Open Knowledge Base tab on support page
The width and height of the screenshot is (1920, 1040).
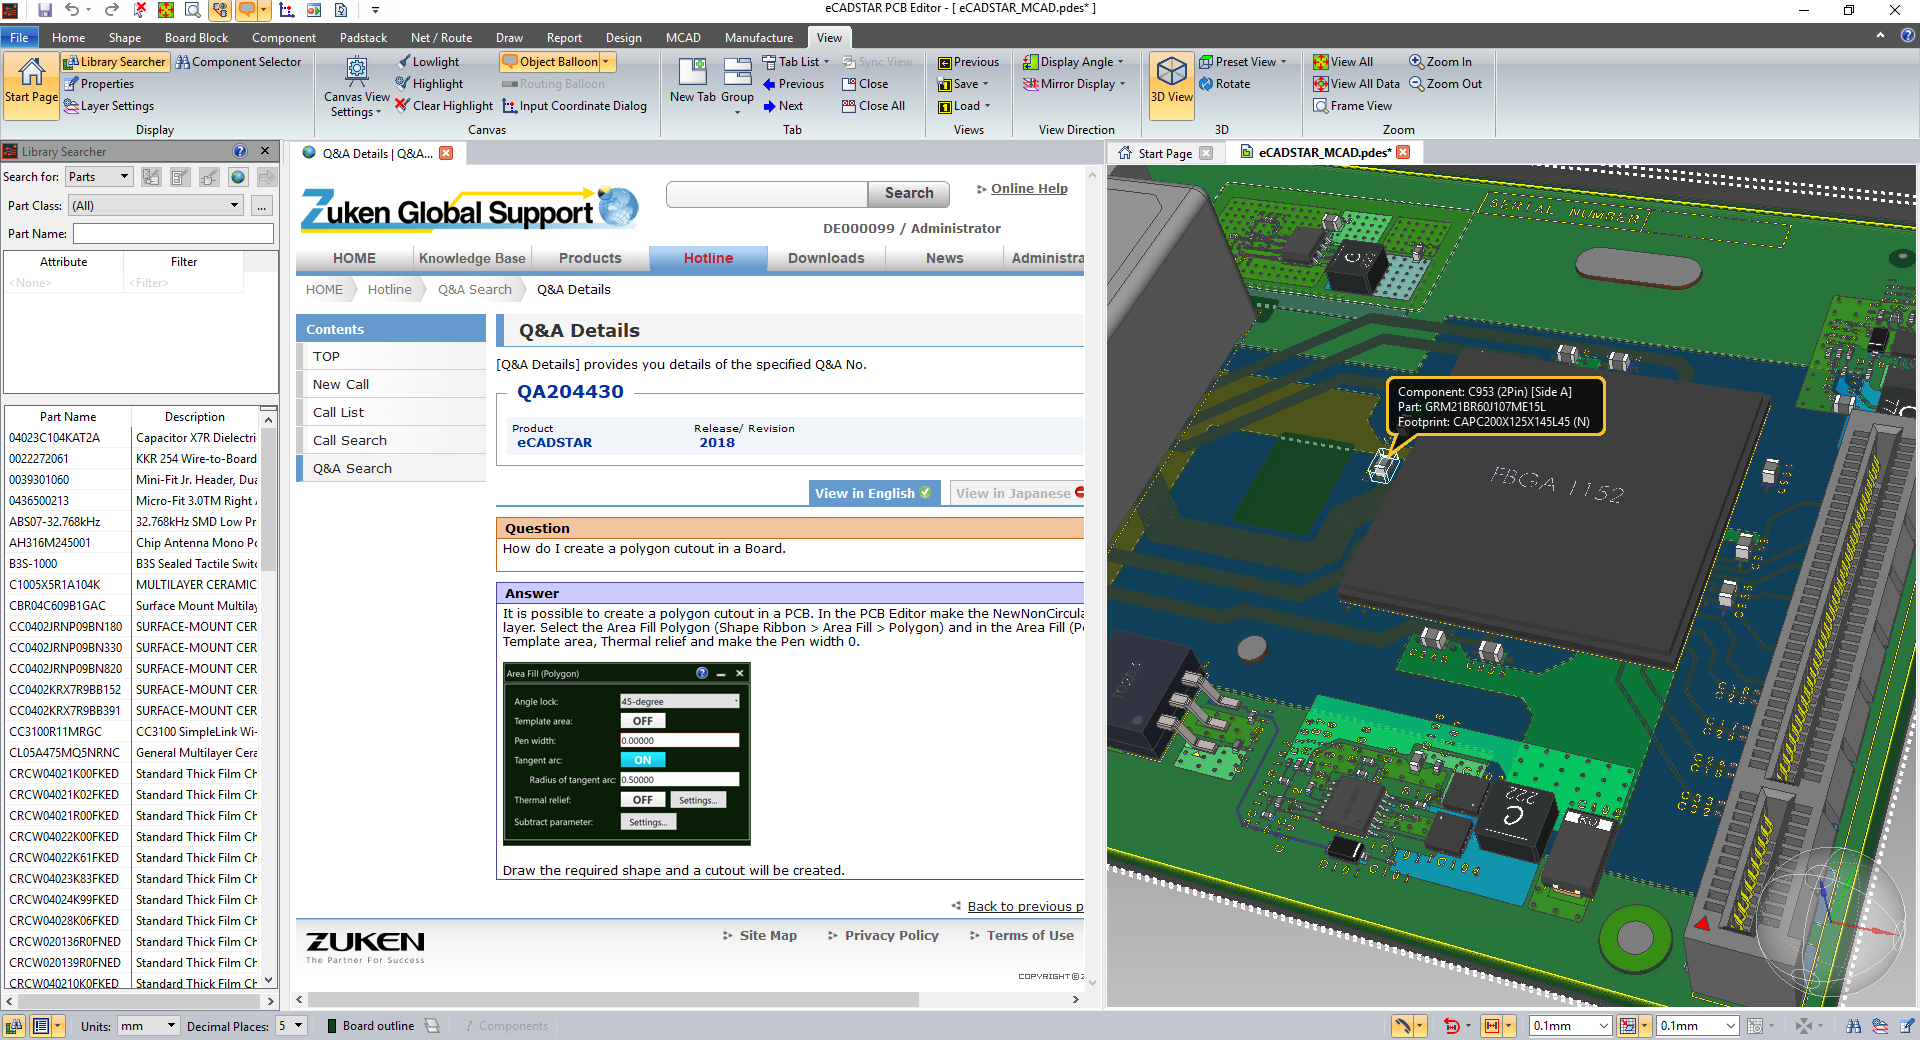(x=472, y=258)
